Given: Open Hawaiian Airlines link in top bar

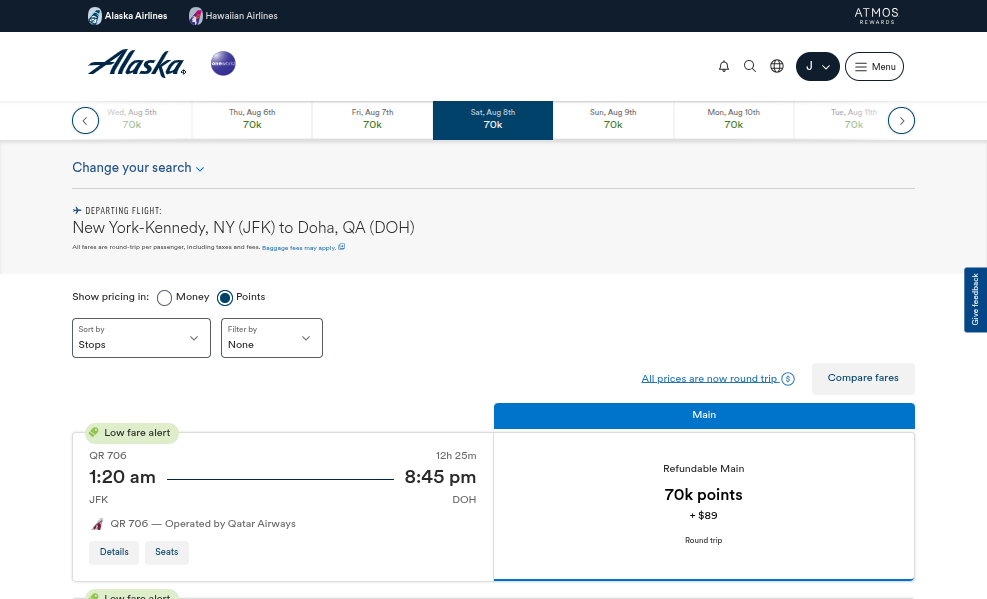Looking at the screenshot, I should 234,16.
